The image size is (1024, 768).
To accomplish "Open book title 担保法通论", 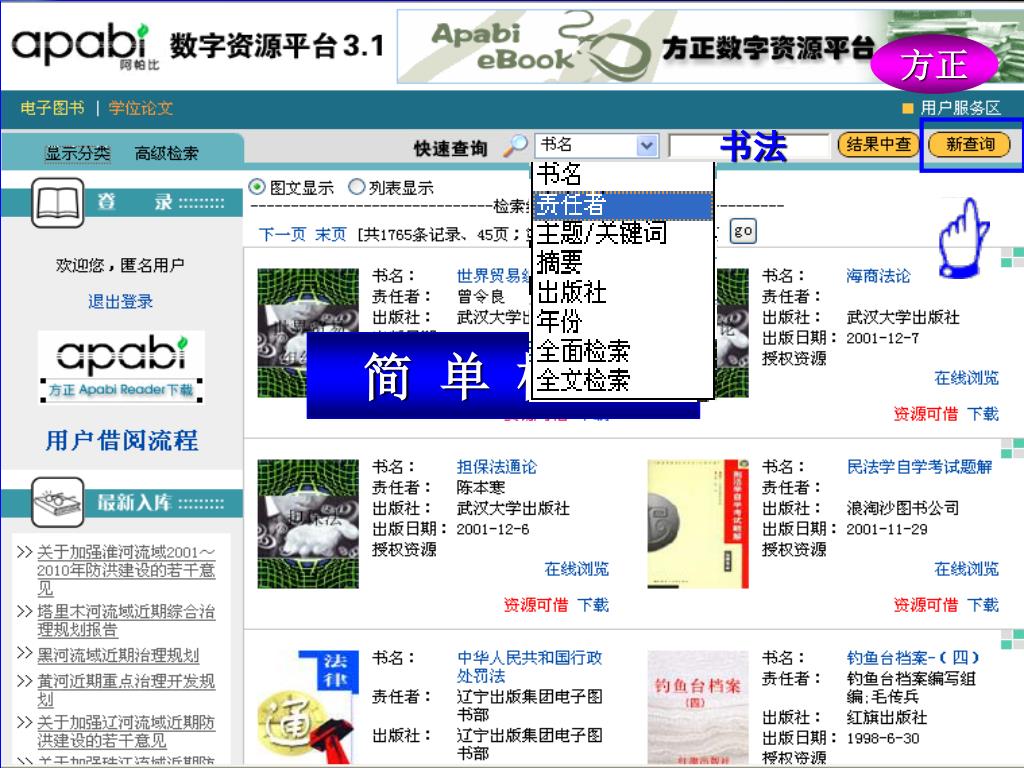I will pos(496,467).
